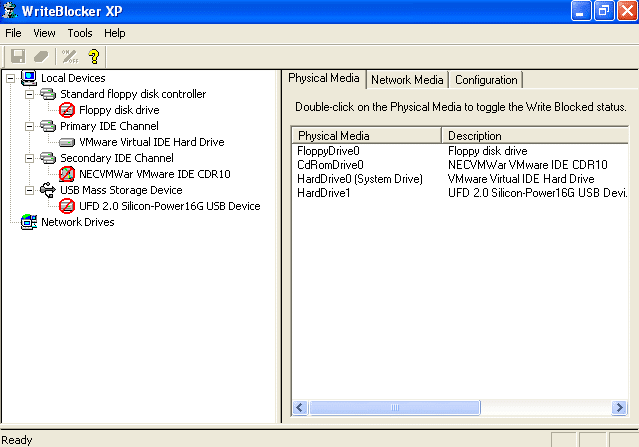Select CdRomDrive0 in the media list
This screenshot has width=639, height=447.
coord(330,165)
